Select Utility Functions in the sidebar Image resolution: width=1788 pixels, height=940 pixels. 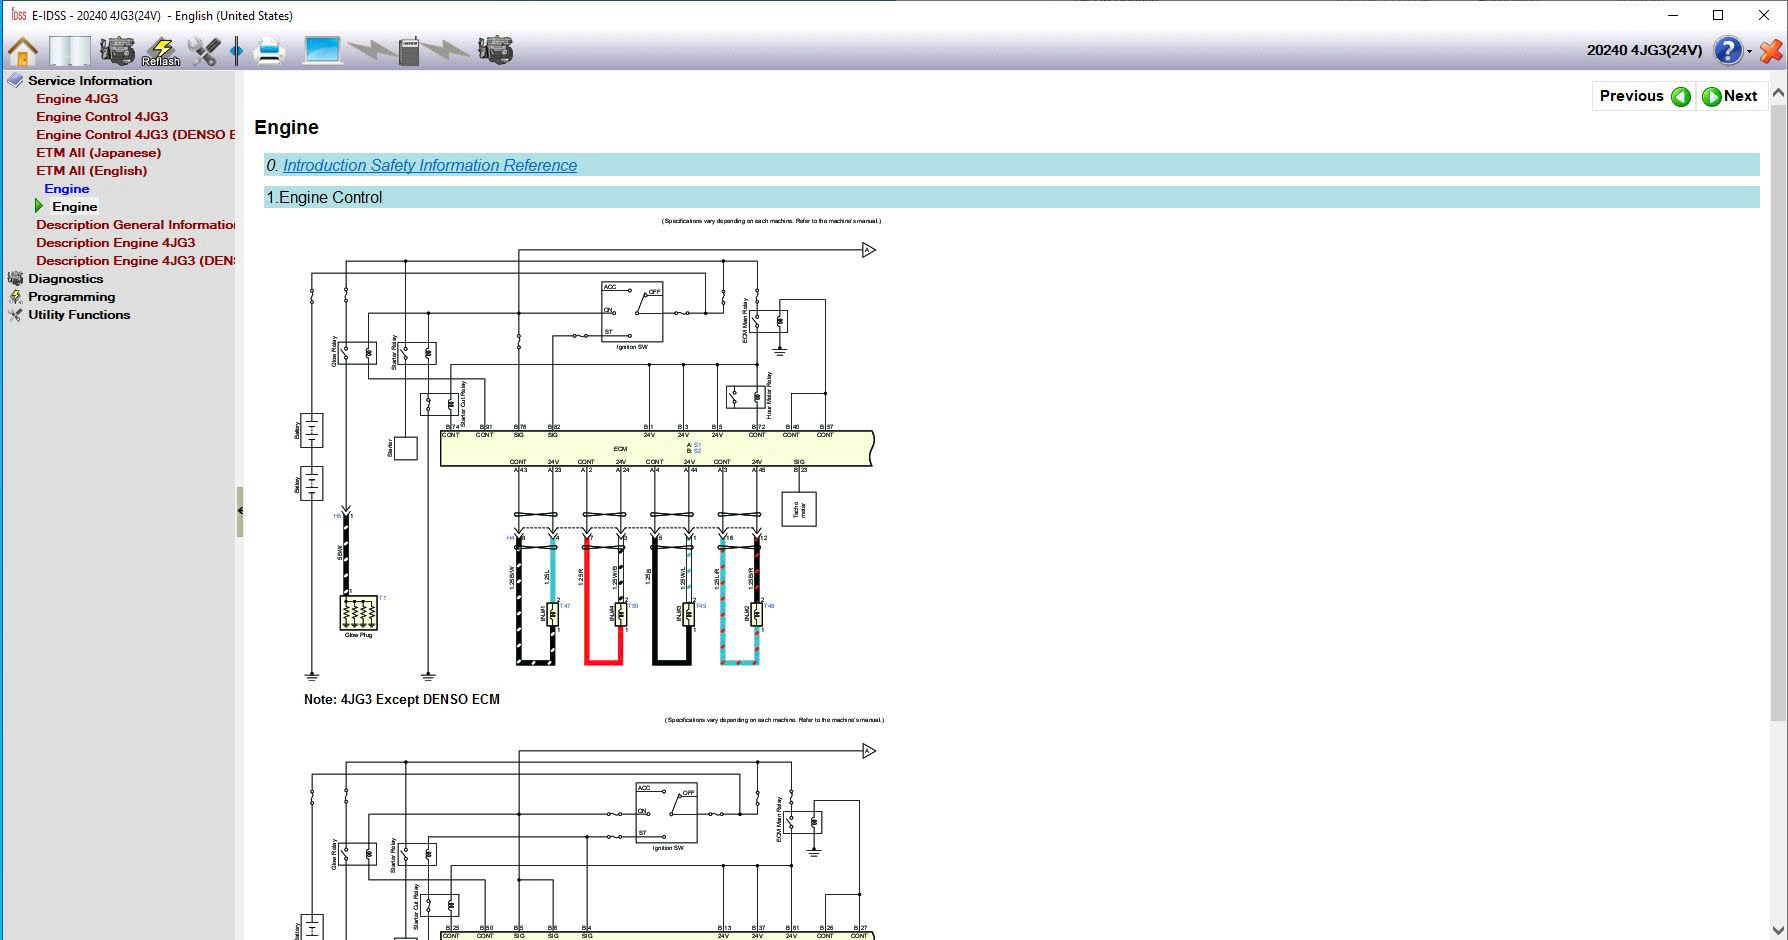(x=79, y=315)
